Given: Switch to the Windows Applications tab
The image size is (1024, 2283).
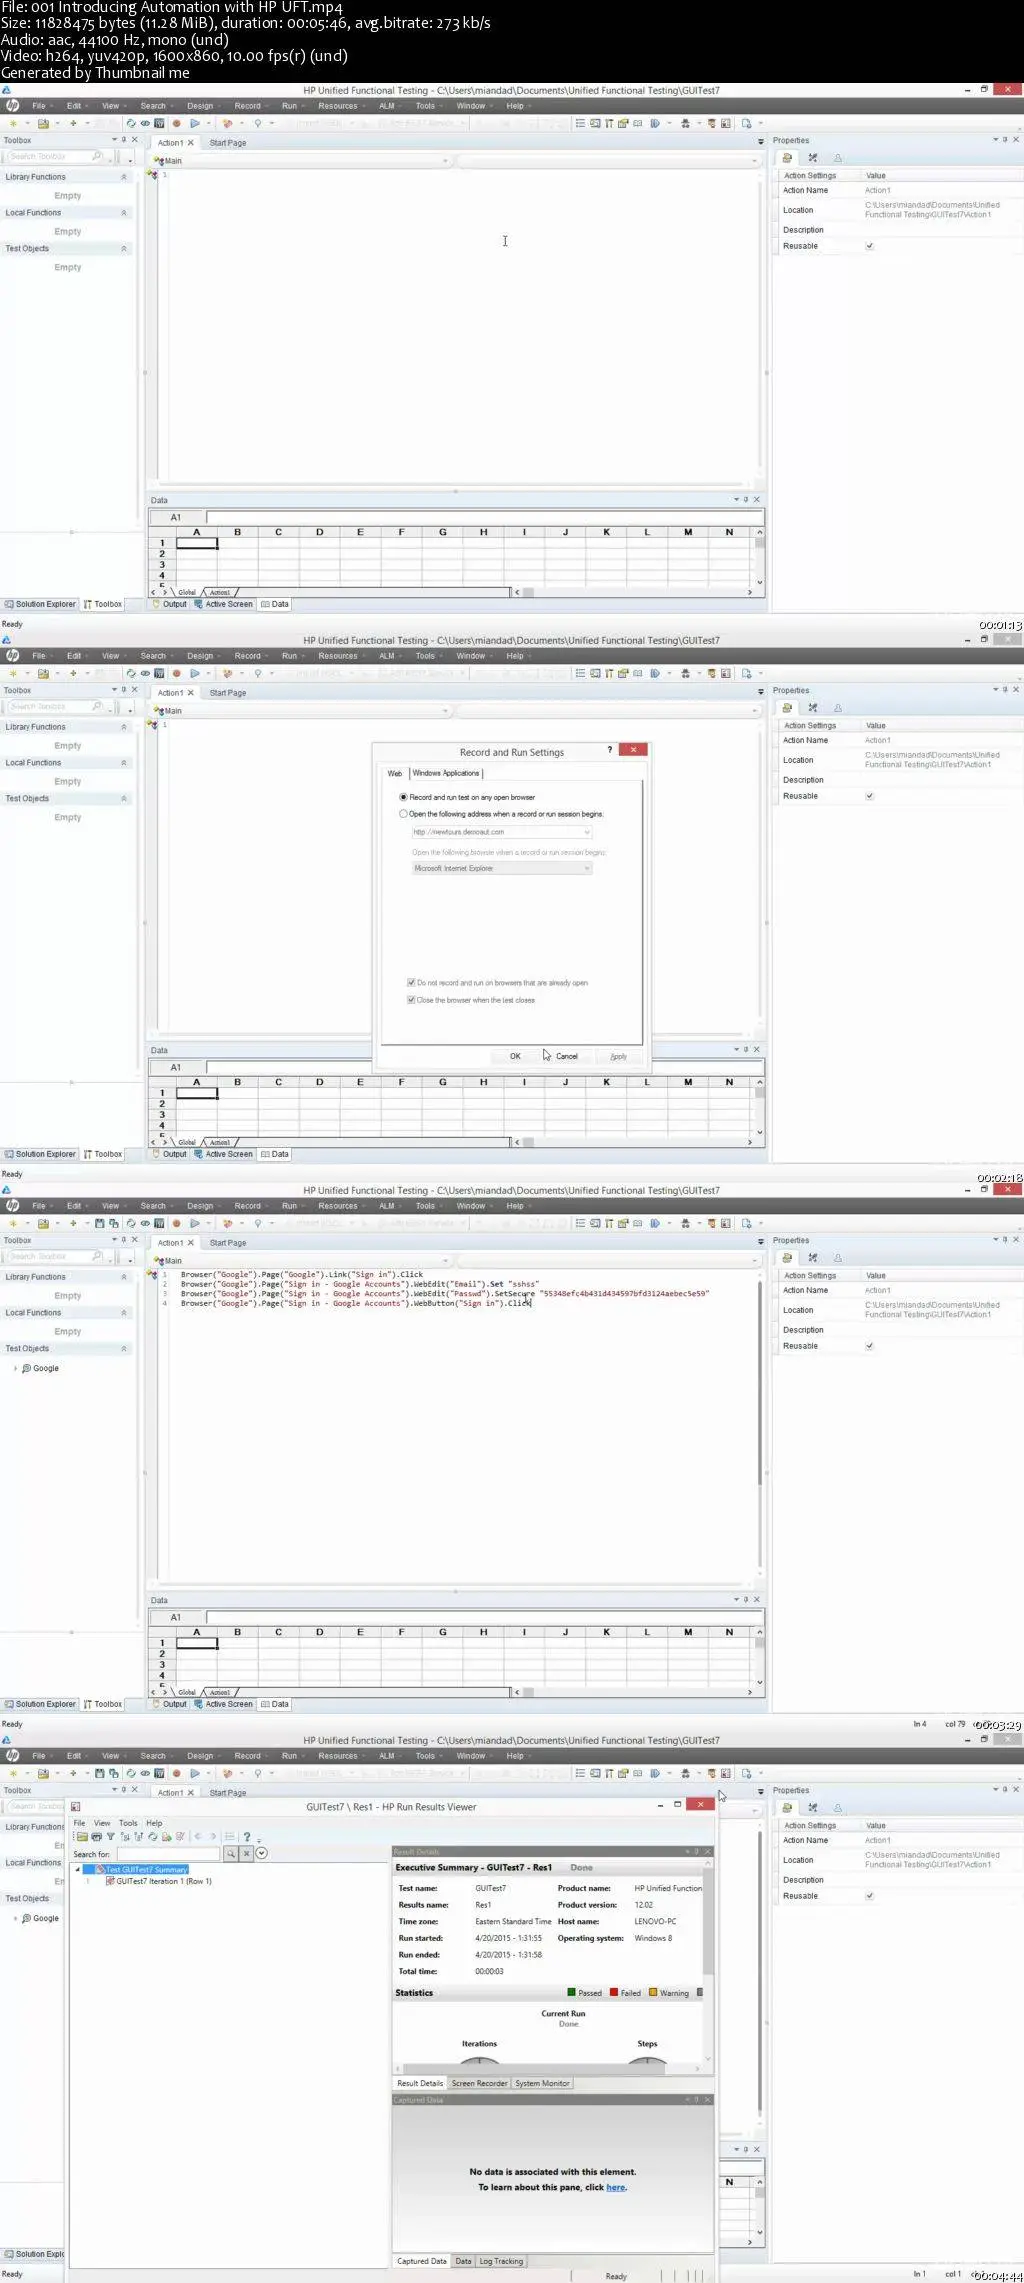Looking at the screenshot, I should (x=446, y=773).
